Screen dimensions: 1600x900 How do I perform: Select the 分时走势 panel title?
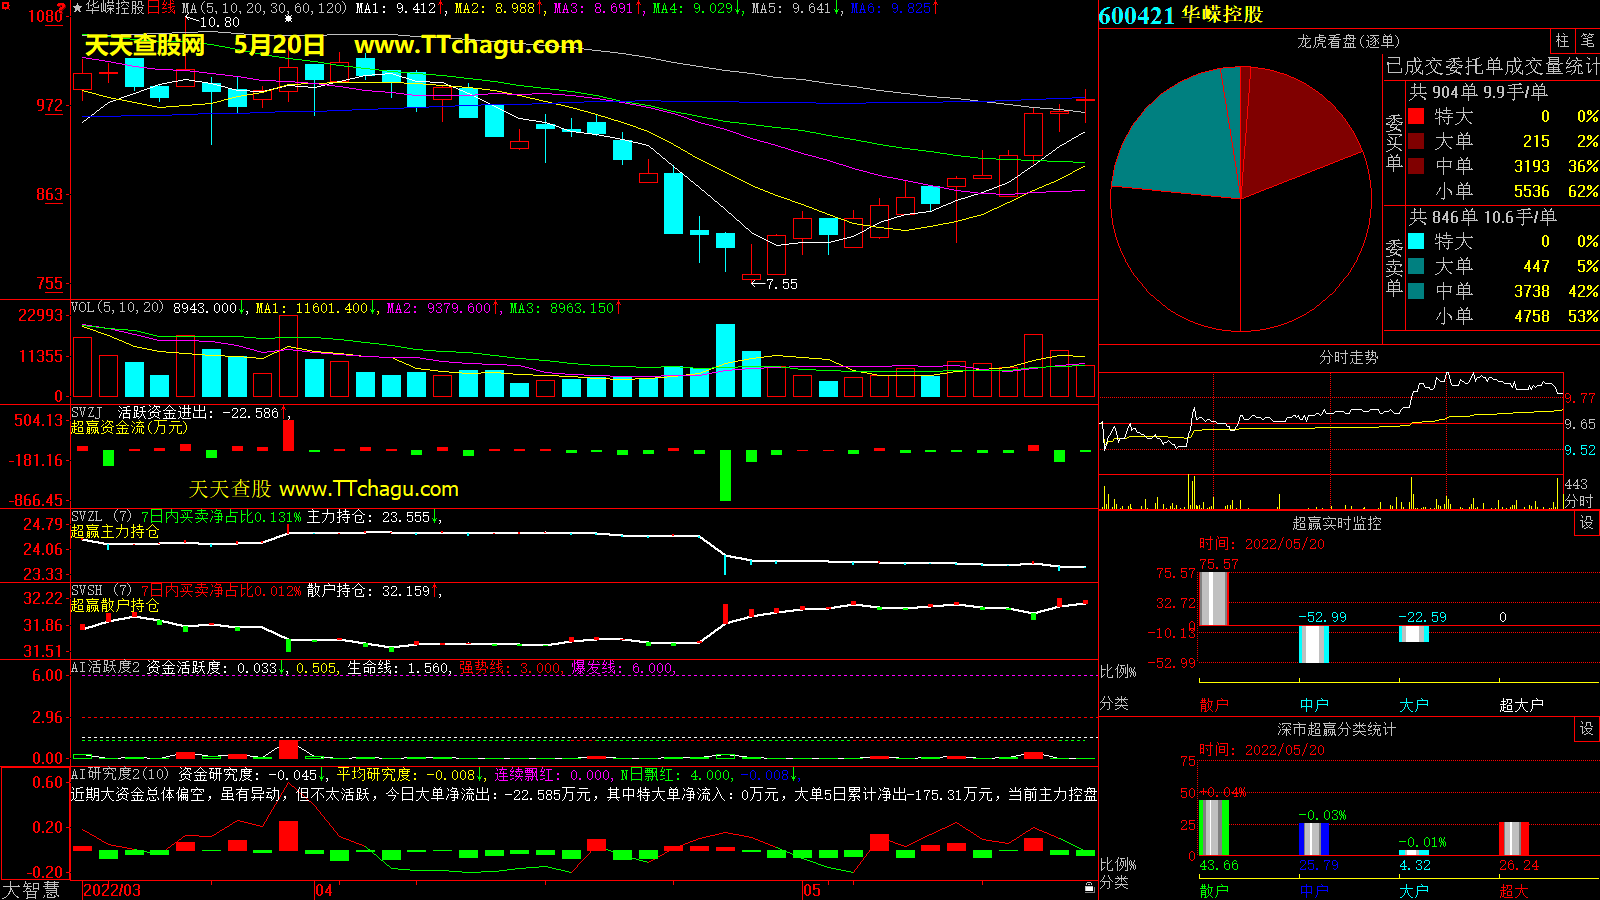1348,357
